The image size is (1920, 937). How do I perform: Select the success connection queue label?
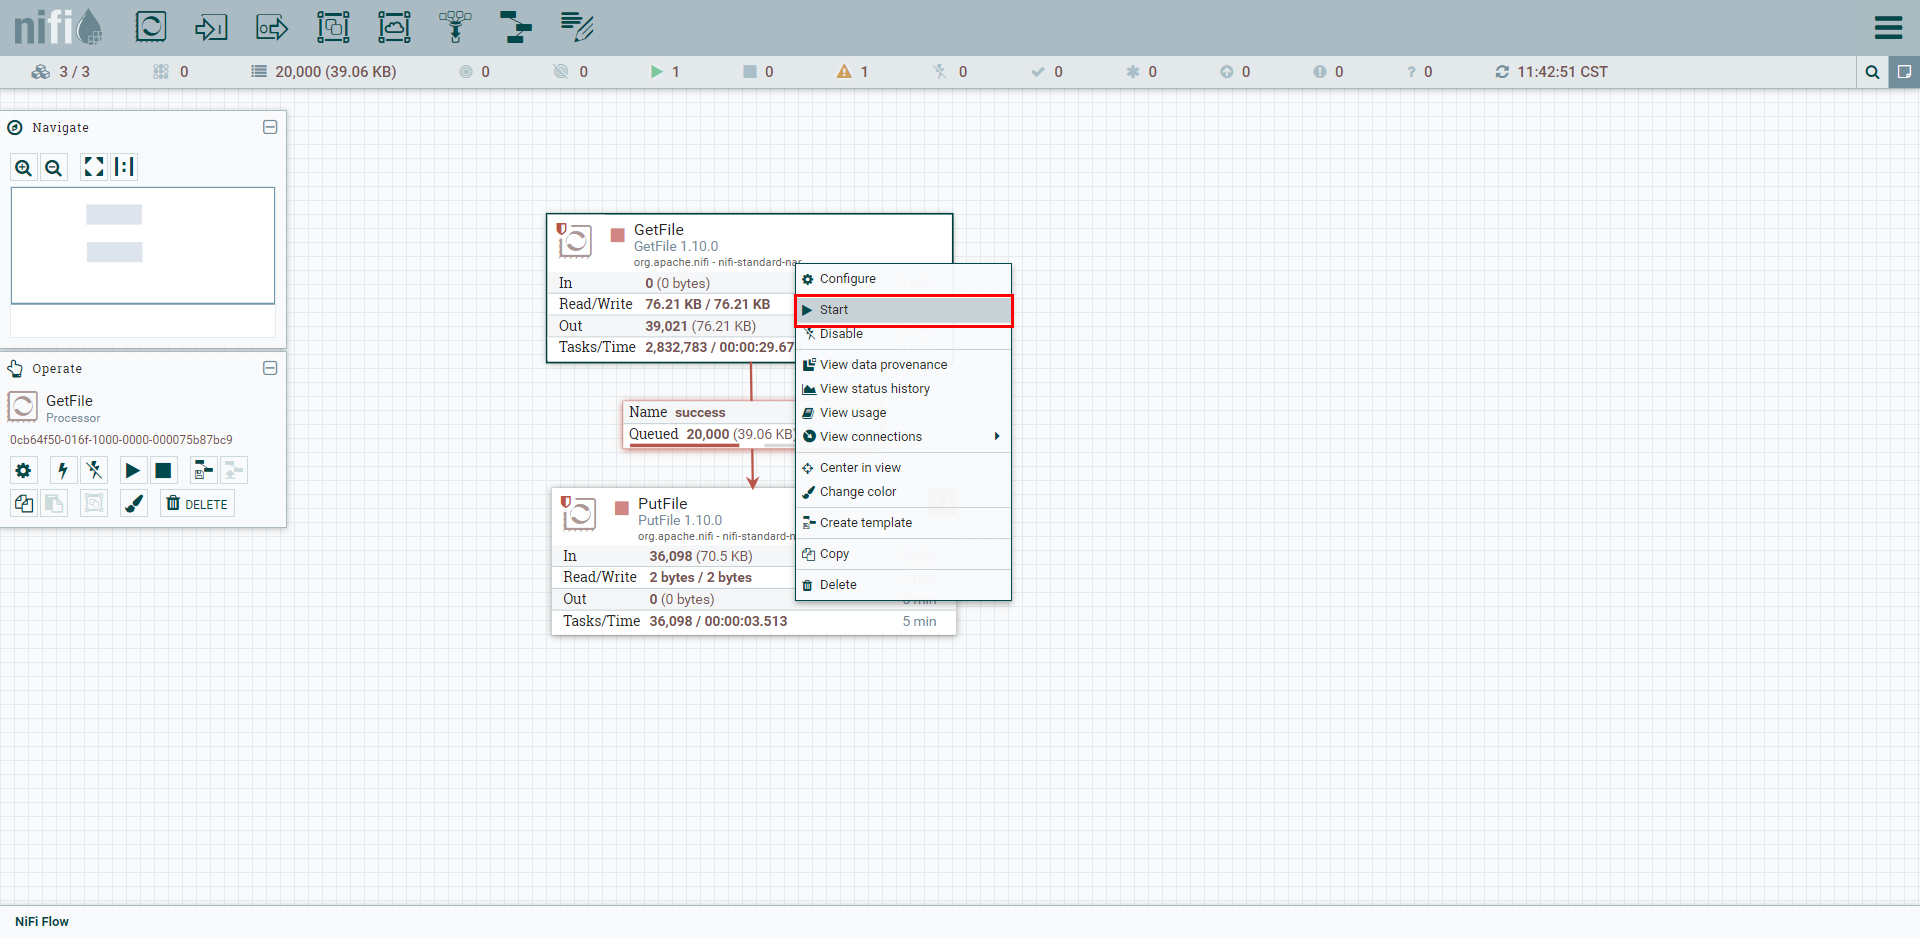pos(709,424)
